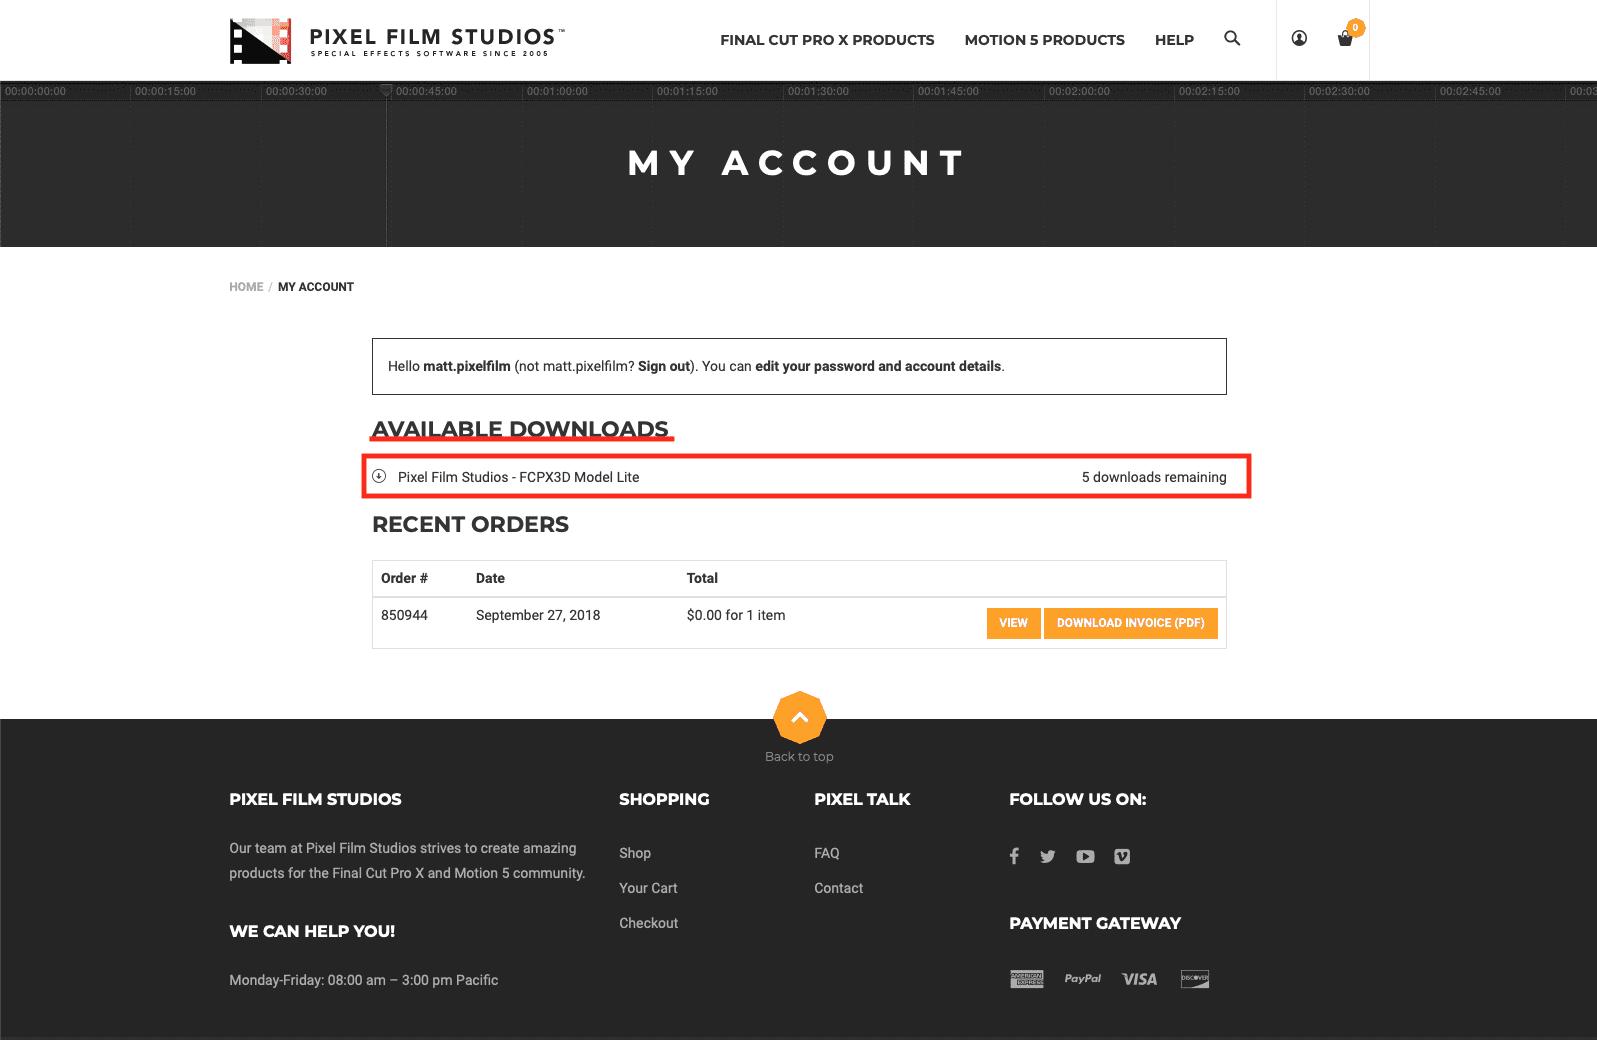Click the Discover payment icon
1597x1040 pixels.
point(1195,979)
